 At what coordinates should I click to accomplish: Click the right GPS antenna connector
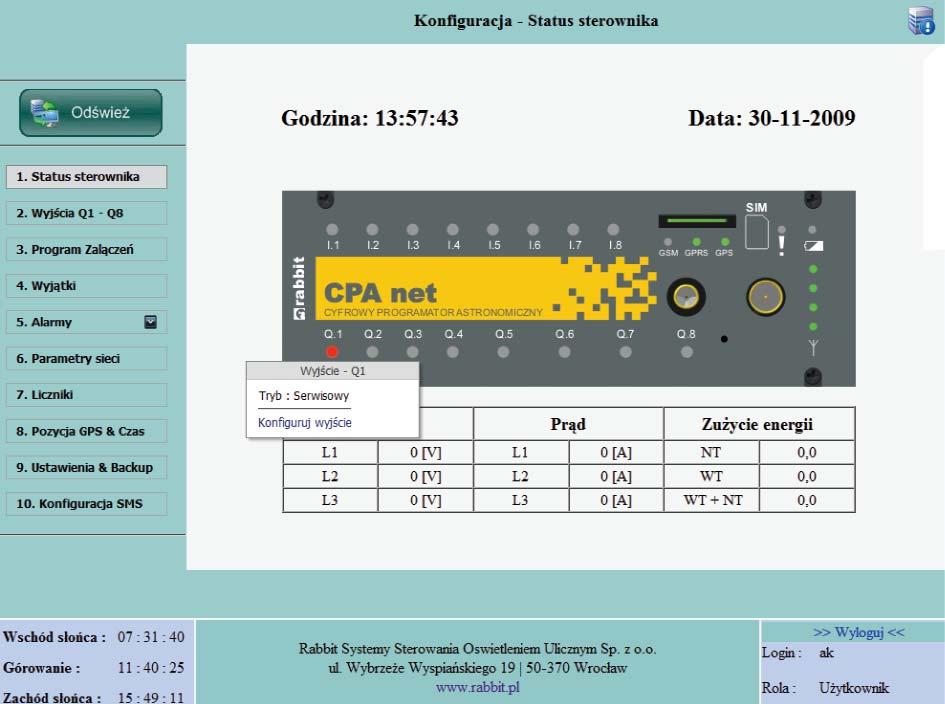[x=765, y=297]
